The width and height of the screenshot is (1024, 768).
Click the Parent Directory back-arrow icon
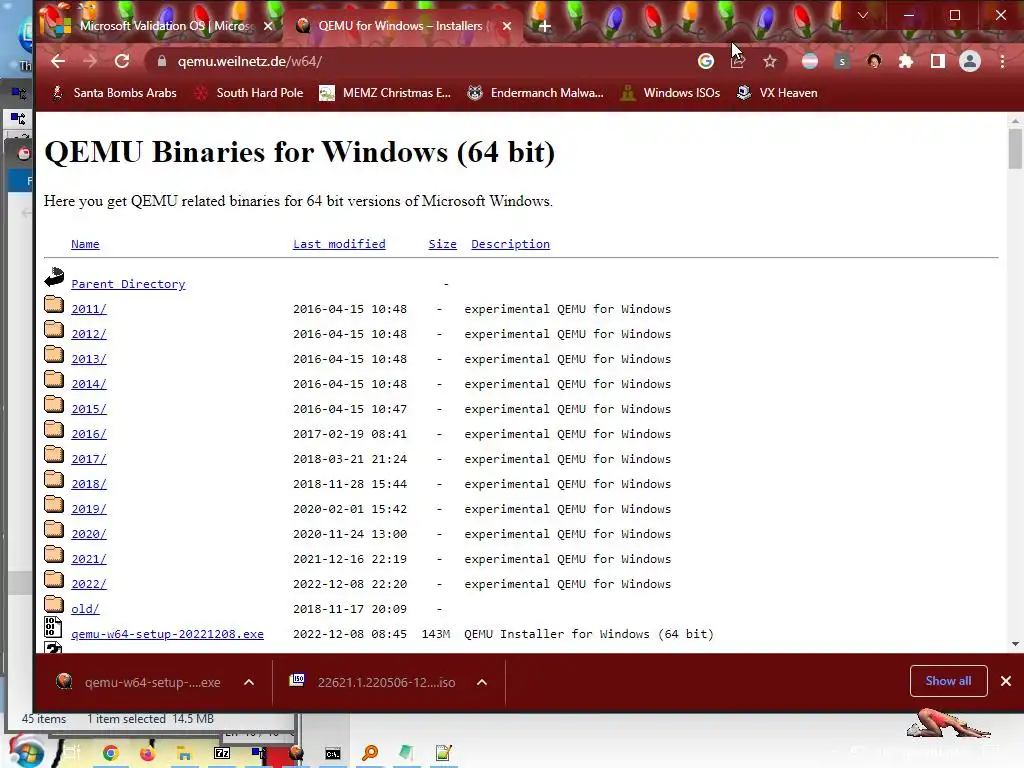click(x=54, y=277)
